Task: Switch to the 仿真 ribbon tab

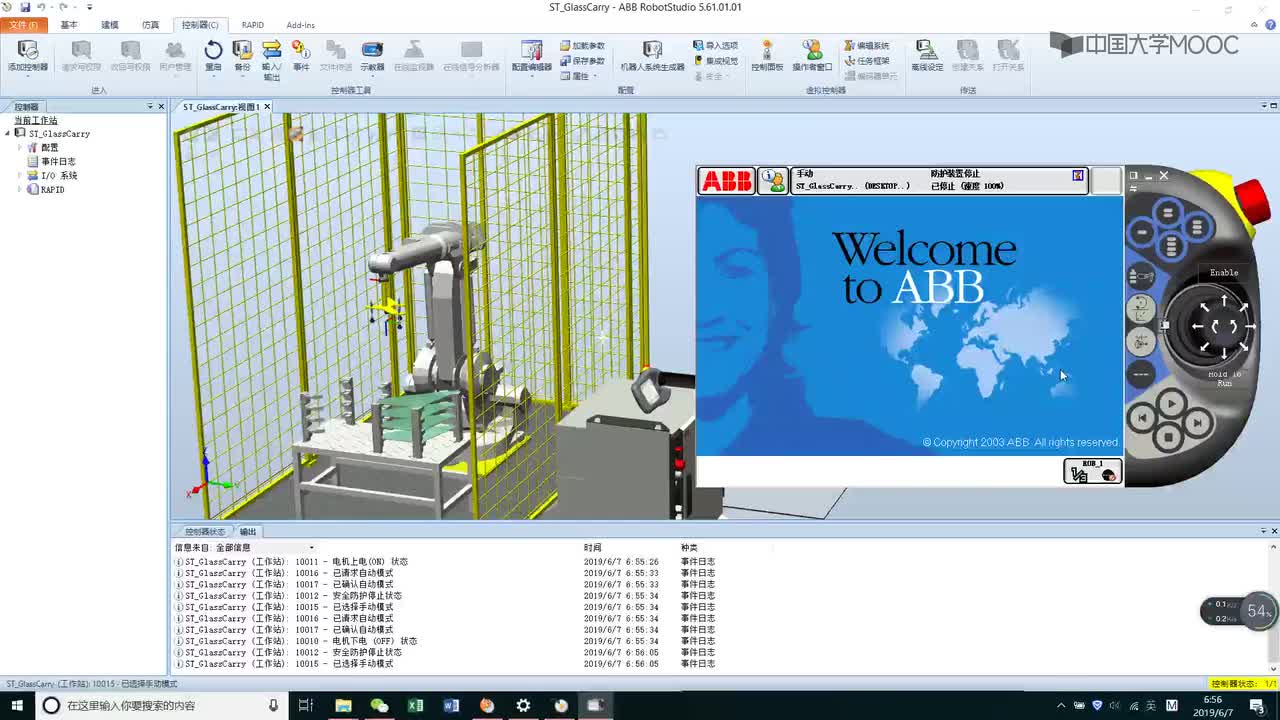Action: pos(151,24)
